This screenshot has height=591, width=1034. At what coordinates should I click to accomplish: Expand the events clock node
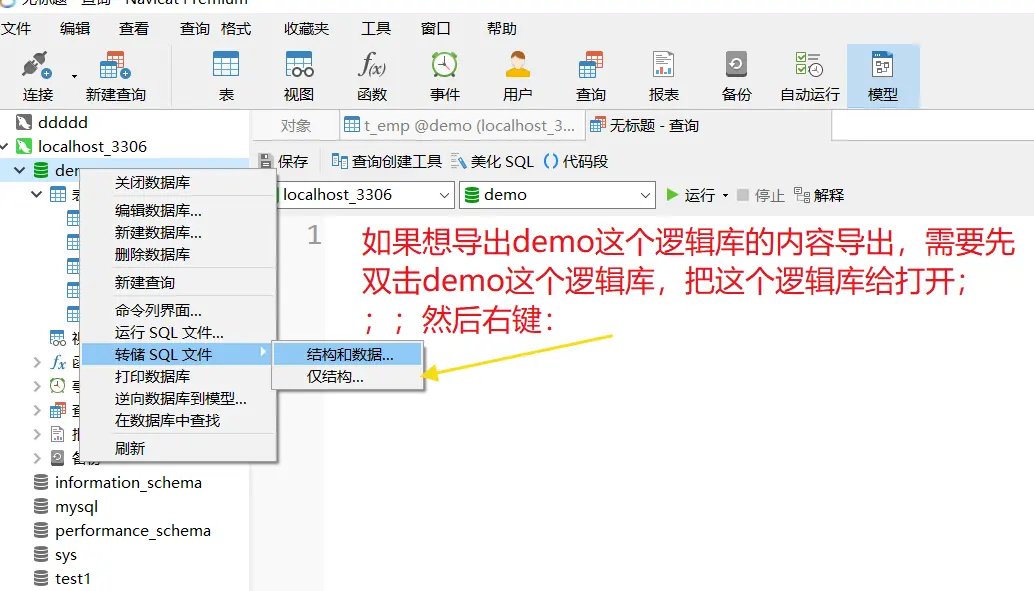tap(37, 386)
